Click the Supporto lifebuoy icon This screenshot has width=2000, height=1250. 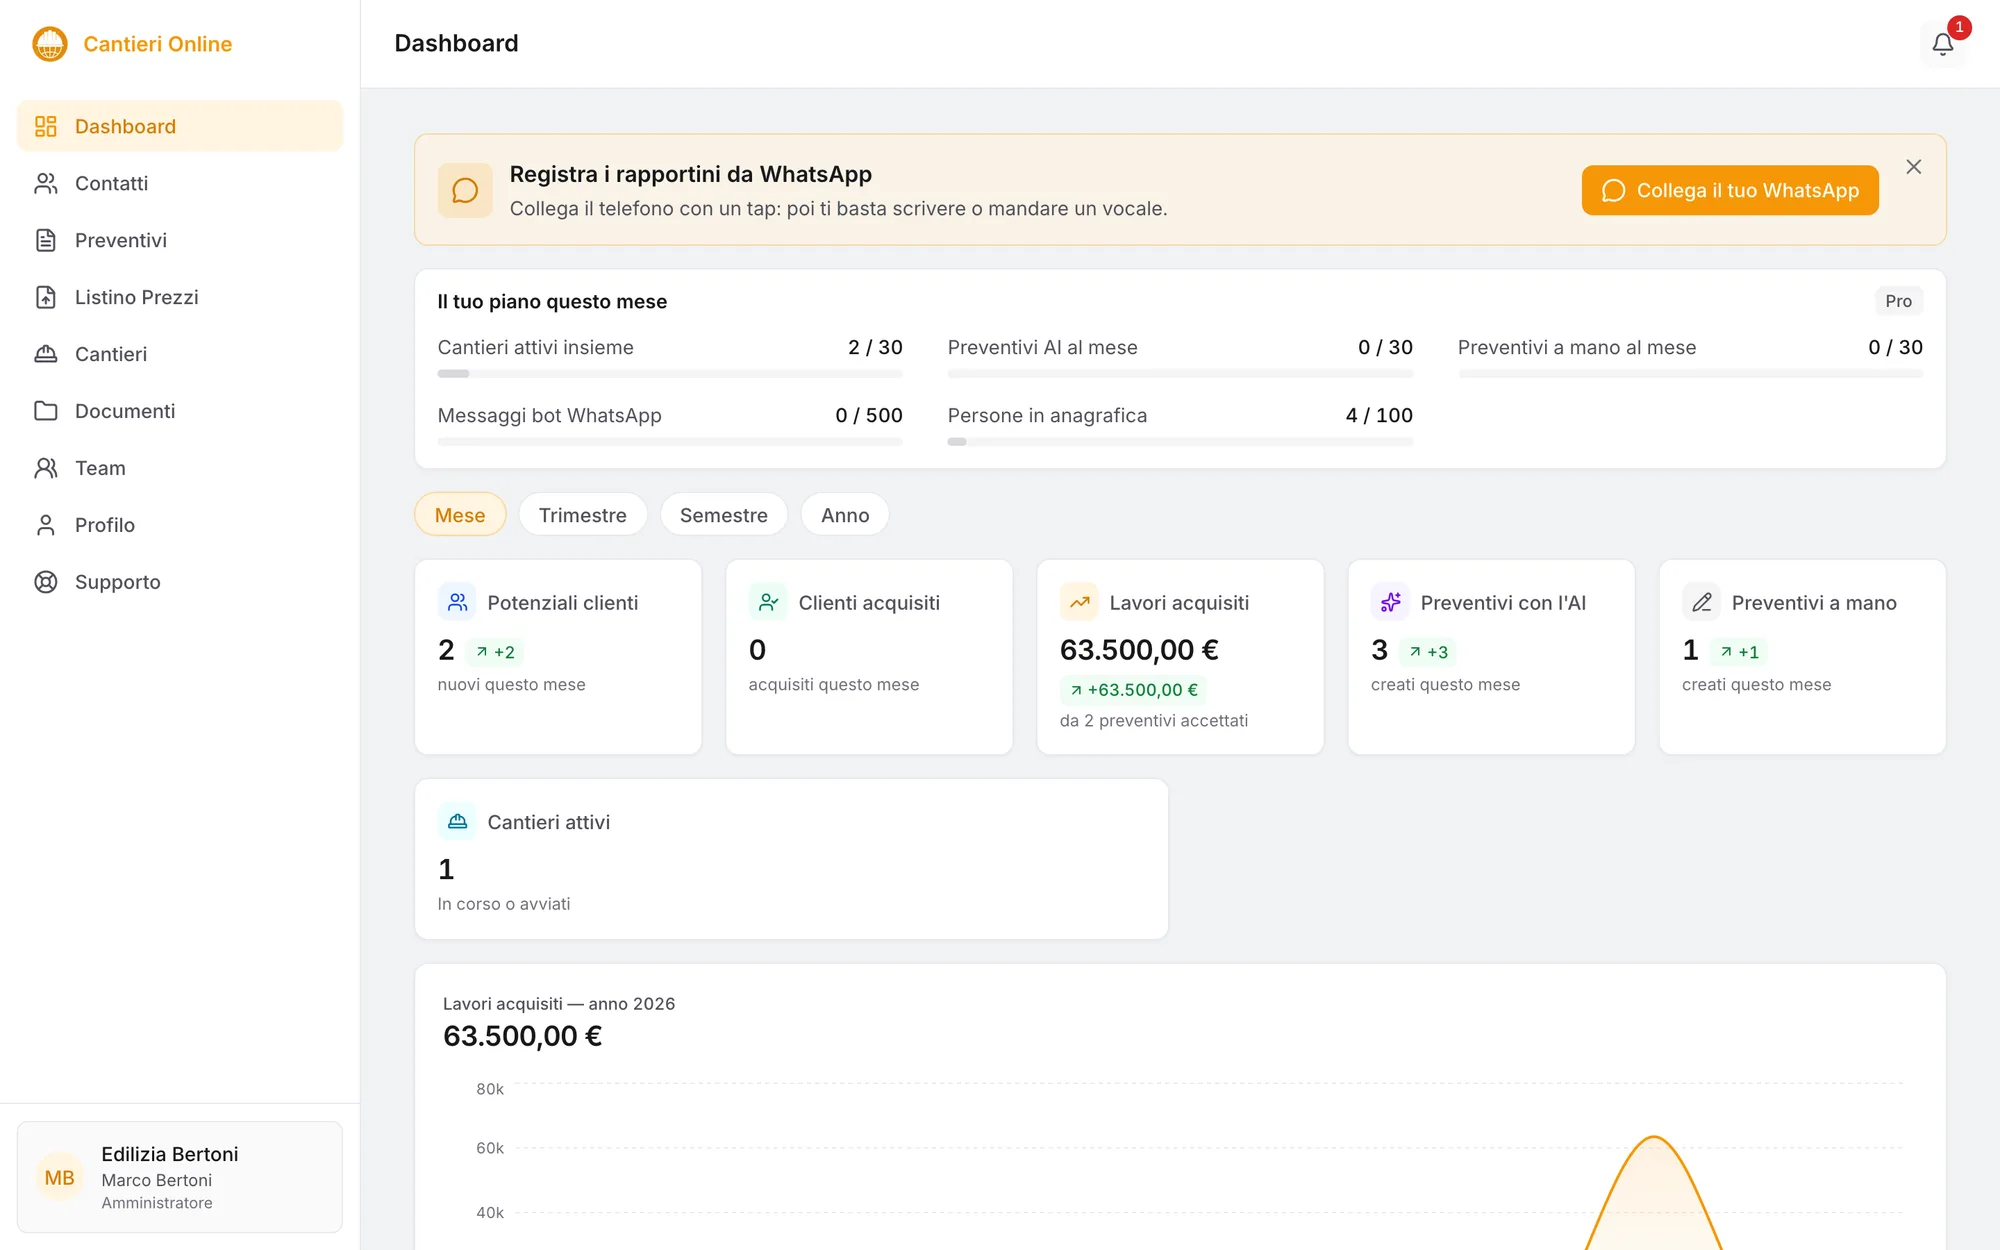[46, 582]
